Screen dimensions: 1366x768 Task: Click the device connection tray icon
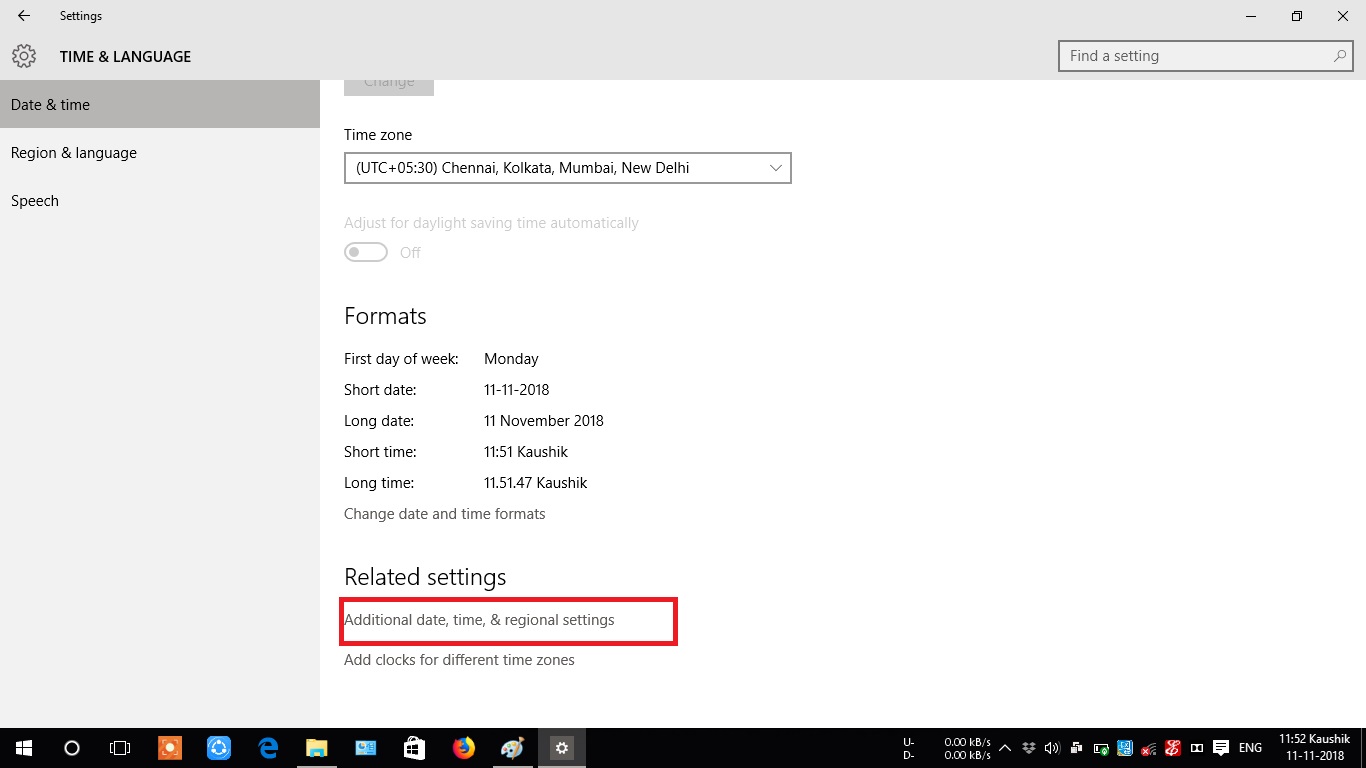click(1076, 748)
